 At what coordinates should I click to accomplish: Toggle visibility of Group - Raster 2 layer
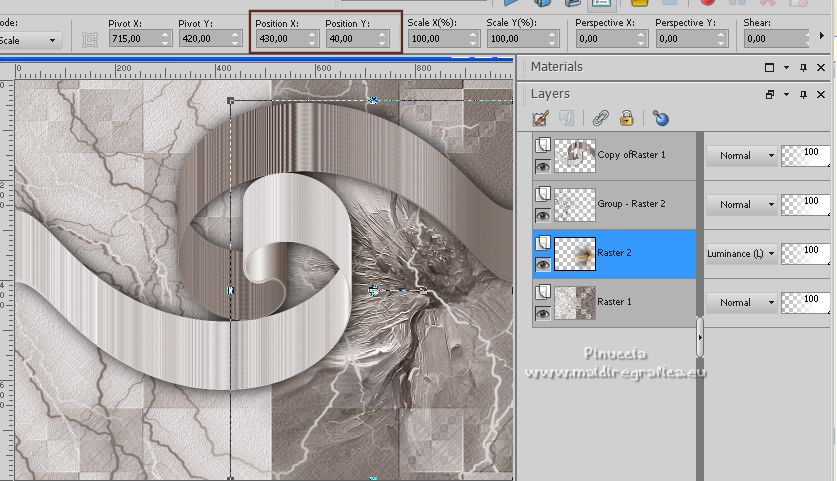click(542, 215)
